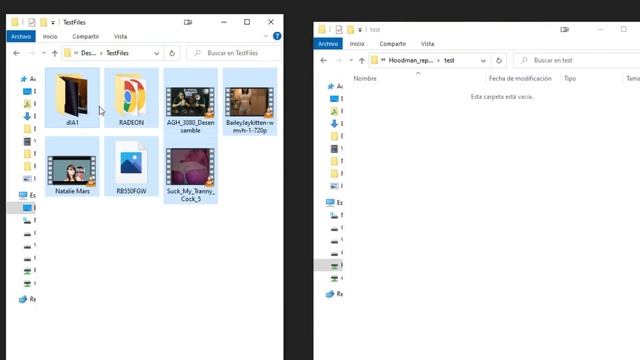The height and width of the screenshot is (360, 640).
Task: Open quick access toolbar dropdown in TestFiles title bar
Action: (x=53, y=23)
